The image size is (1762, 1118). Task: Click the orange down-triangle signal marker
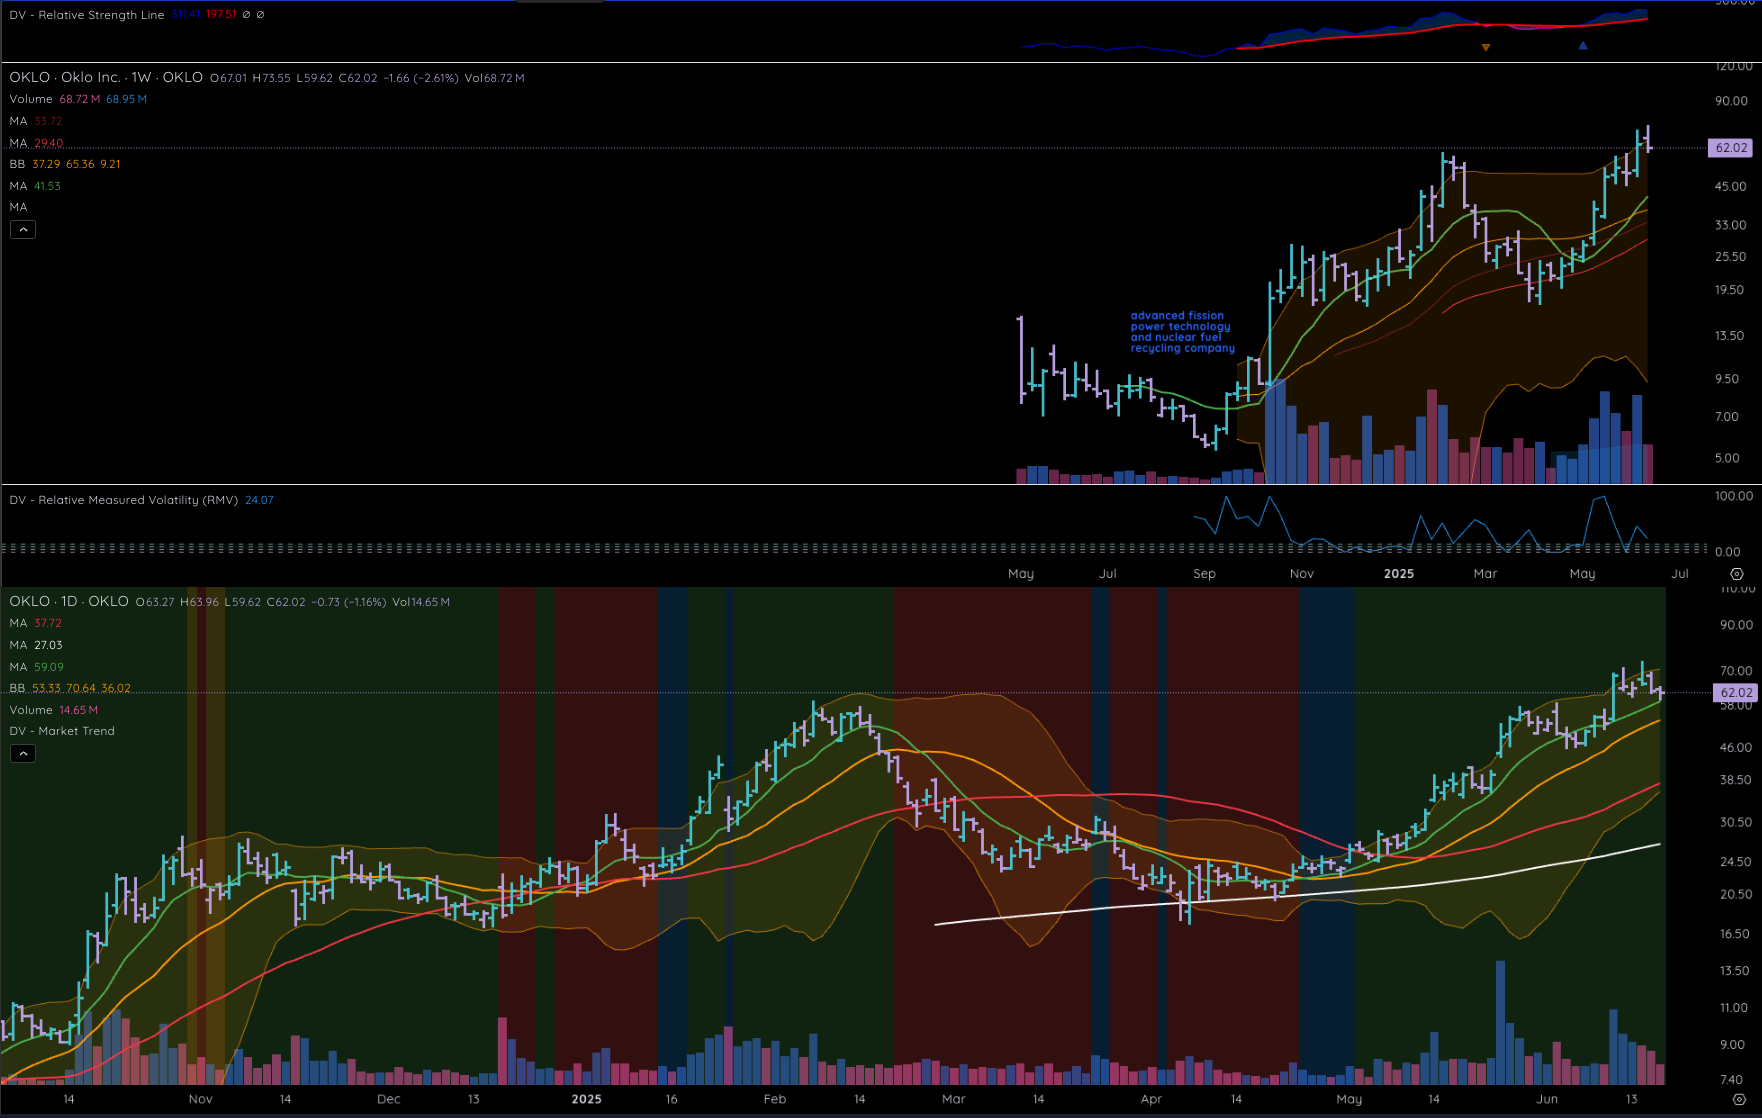pyautogui.click(x=1486, y=47)
